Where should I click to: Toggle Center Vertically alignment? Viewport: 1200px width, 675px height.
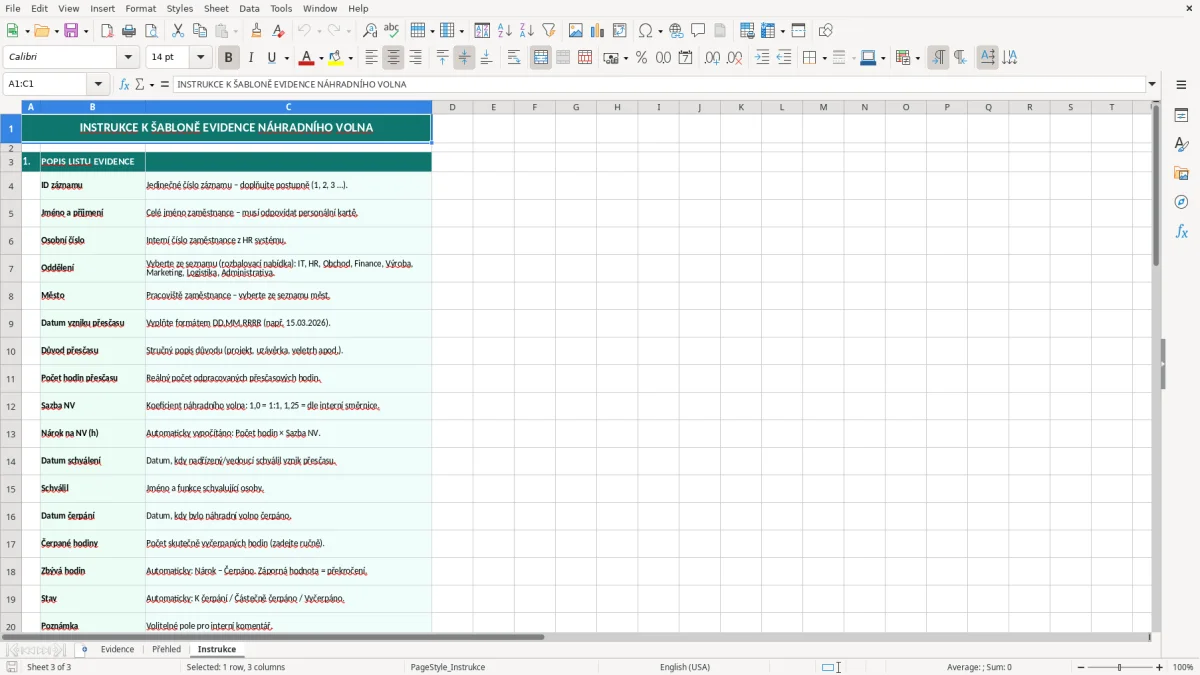tap(464, 58)
